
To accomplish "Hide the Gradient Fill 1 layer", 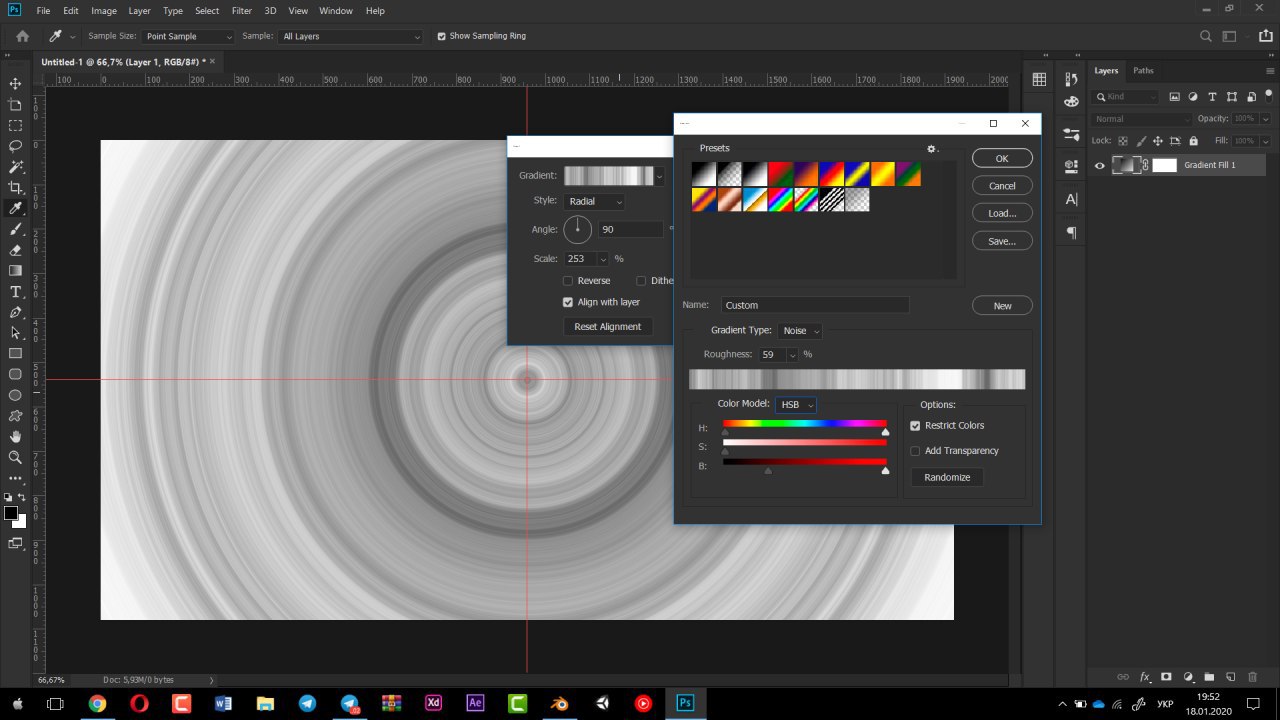I will pyautogui.click(x=1100, y=166).
